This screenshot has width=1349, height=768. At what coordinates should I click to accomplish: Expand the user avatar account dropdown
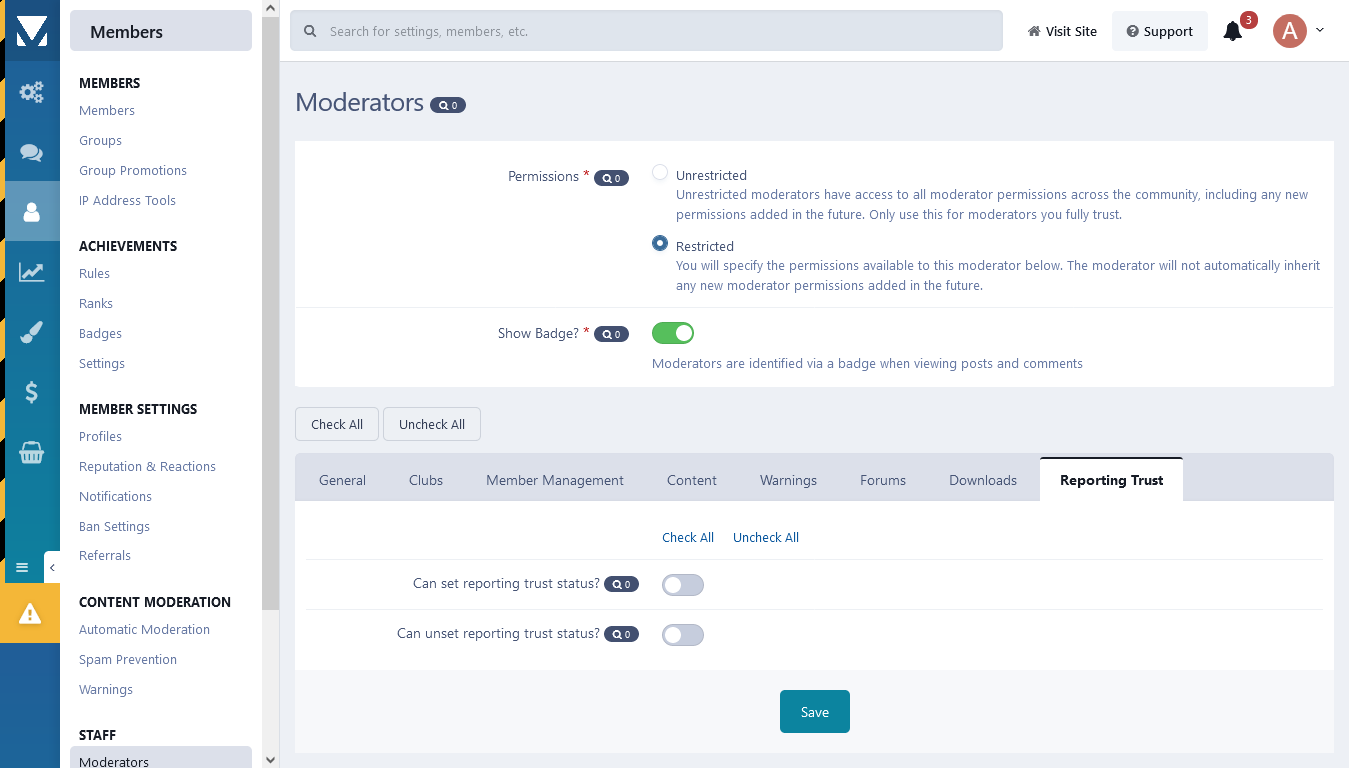tap(1299, 31)
